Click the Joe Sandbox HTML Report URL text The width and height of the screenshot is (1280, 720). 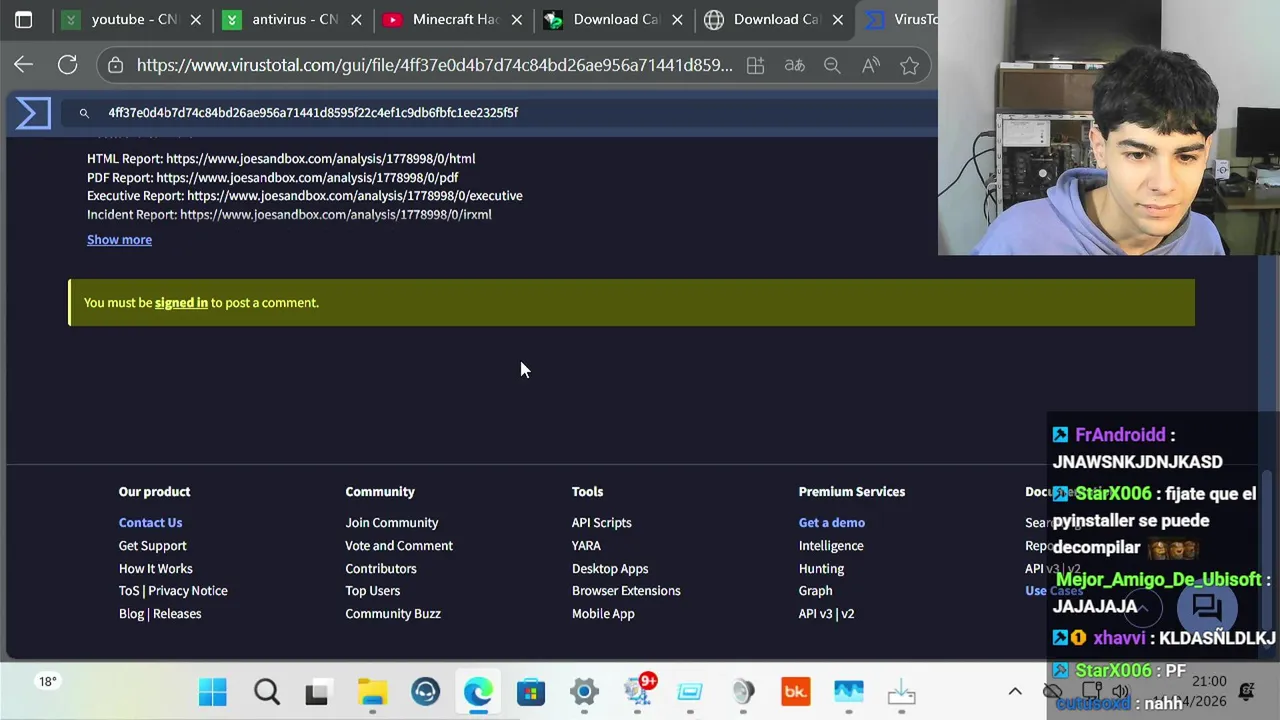point(320,158)
